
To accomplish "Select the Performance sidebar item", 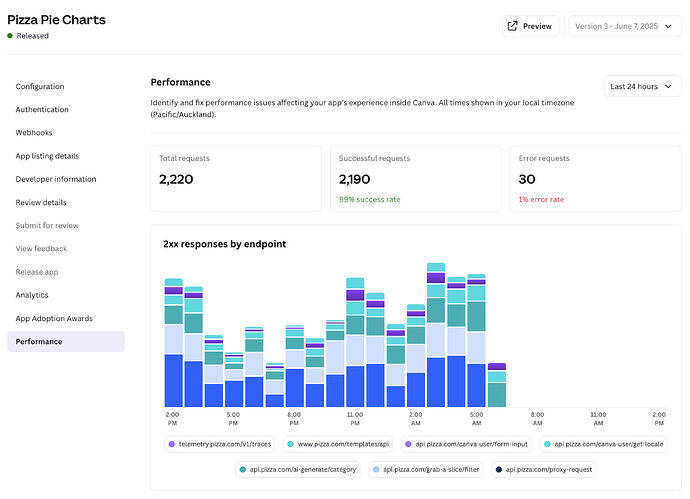I will tap(66, 341).
